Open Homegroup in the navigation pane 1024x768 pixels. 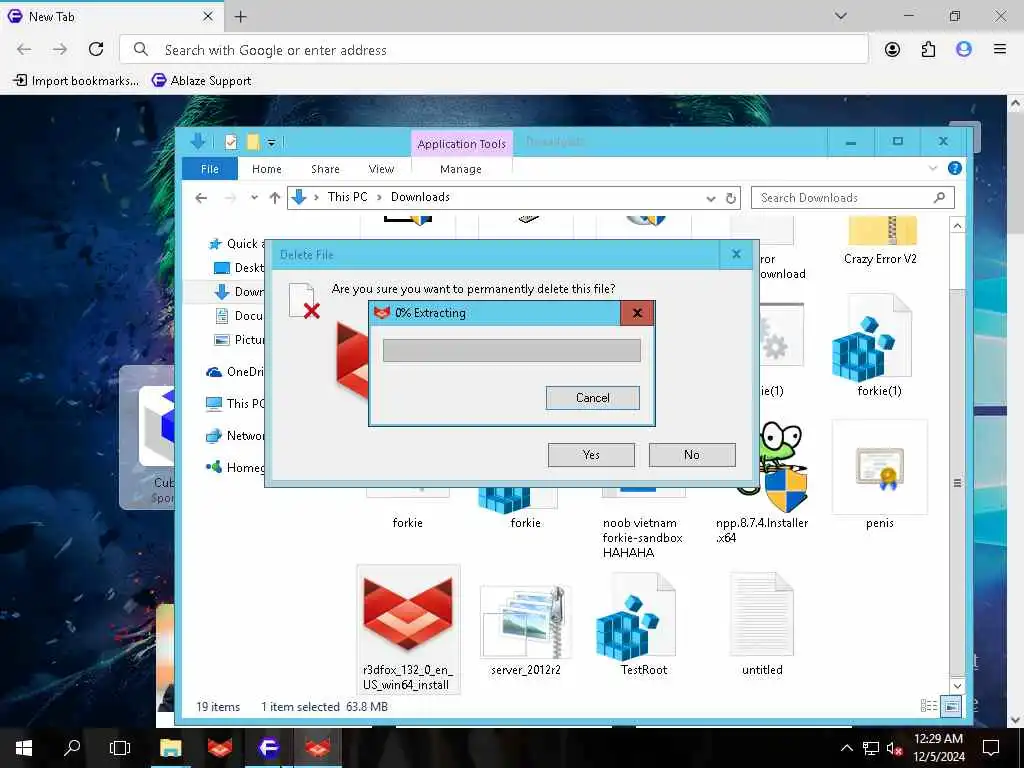point(235,468)
